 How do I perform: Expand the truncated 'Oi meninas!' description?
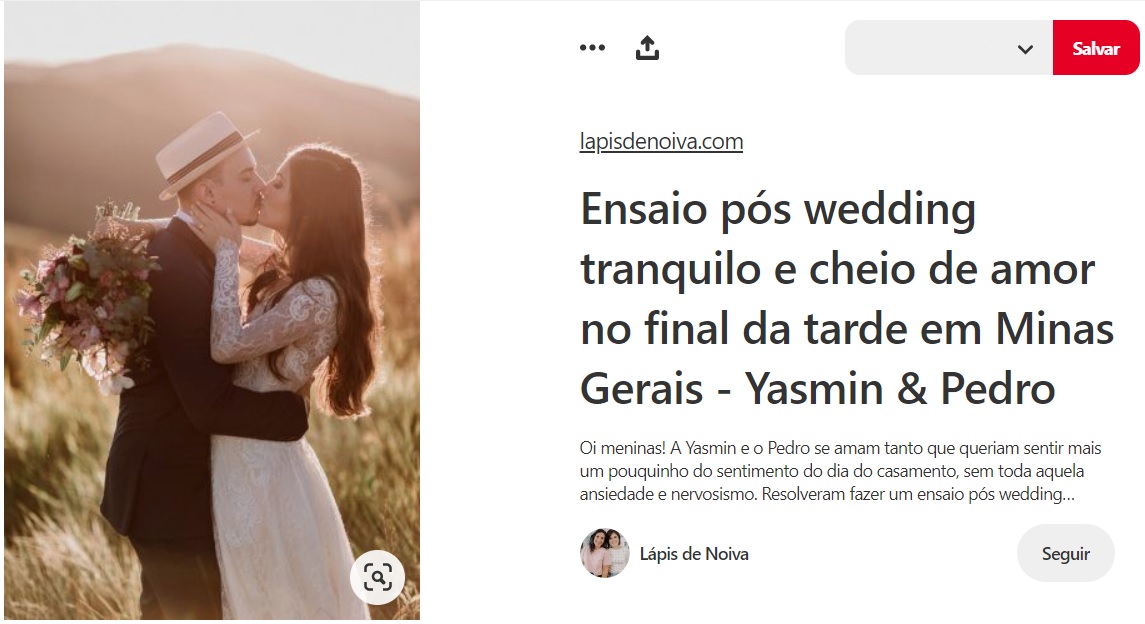point(840,471)
